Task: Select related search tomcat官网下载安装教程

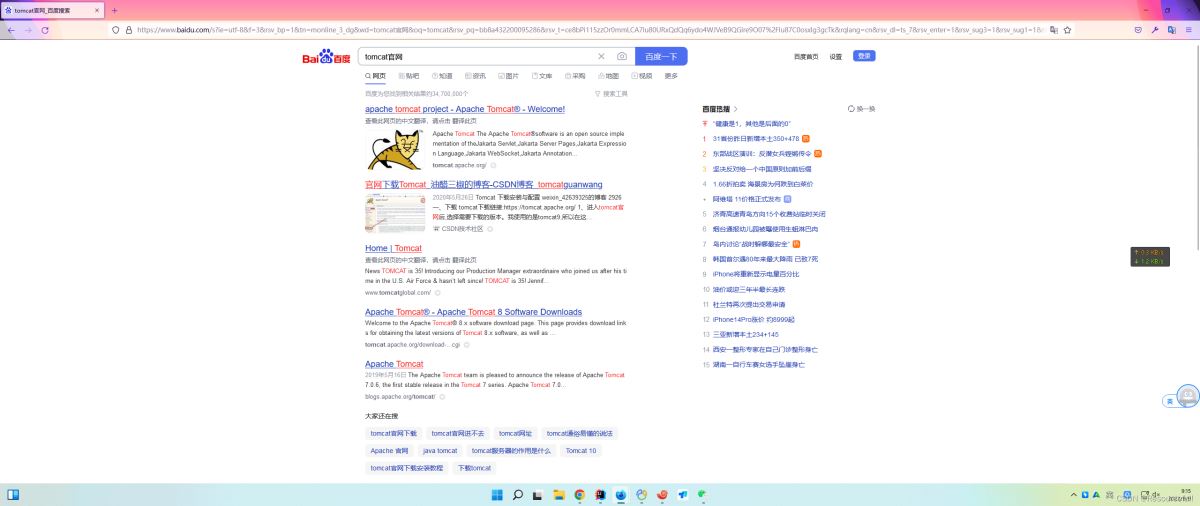Action: click(x=406, y=468)
